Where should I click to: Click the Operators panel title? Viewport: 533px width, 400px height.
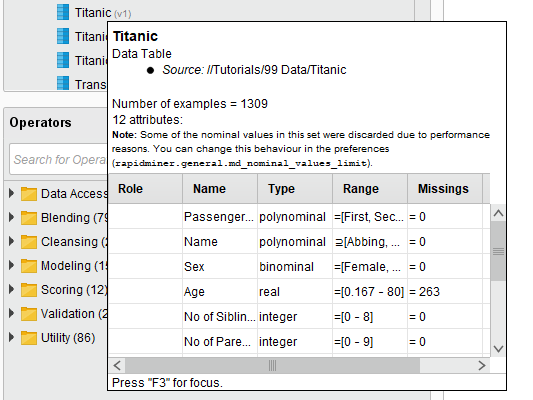click(40, 122)
